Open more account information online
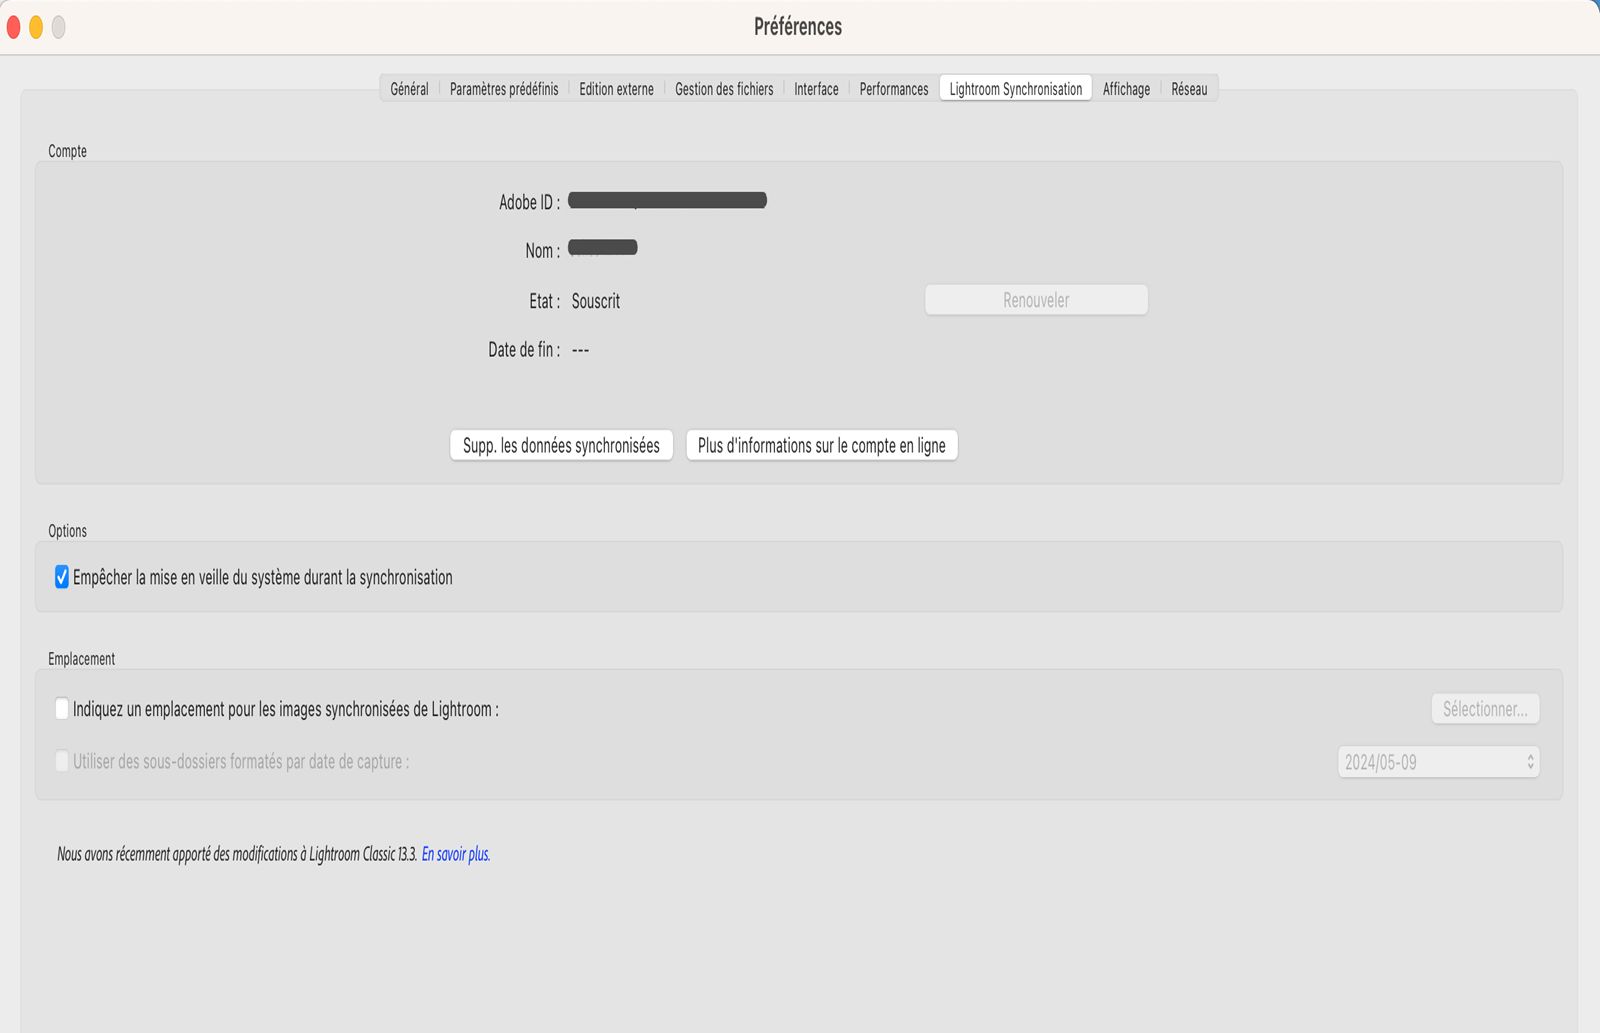Viewport: 1600px width, 1033px height. click(821, 445)
